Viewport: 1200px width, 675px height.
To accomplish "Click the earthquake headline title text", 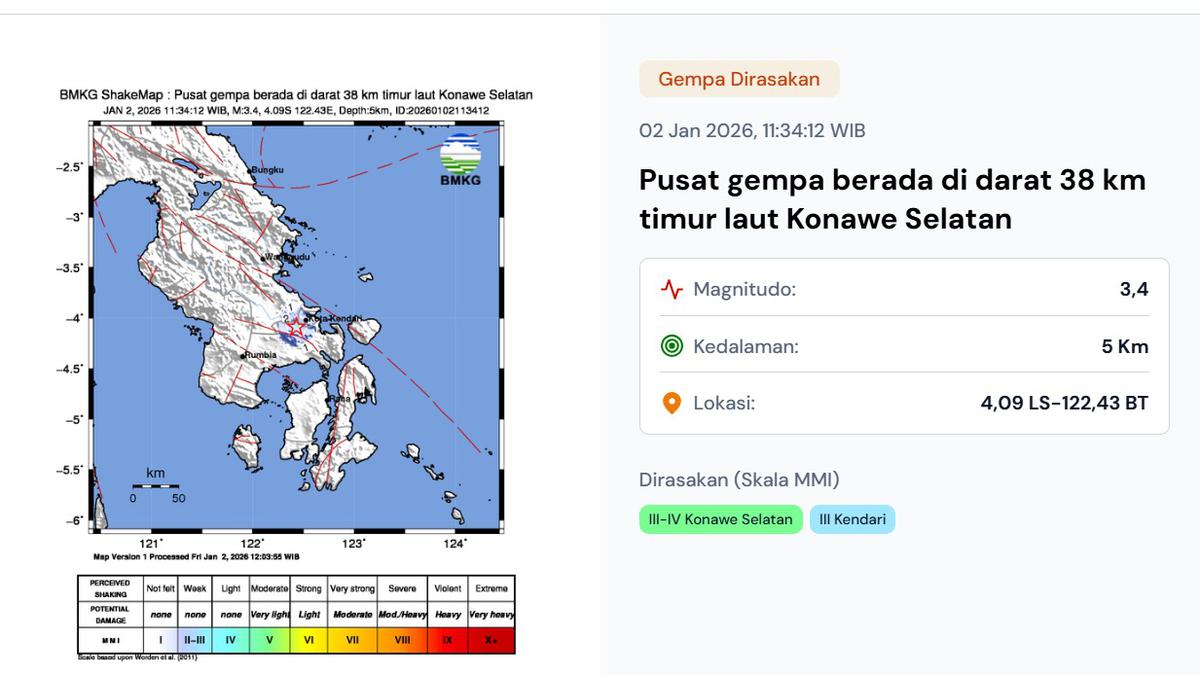I will (x=892, y=199).
